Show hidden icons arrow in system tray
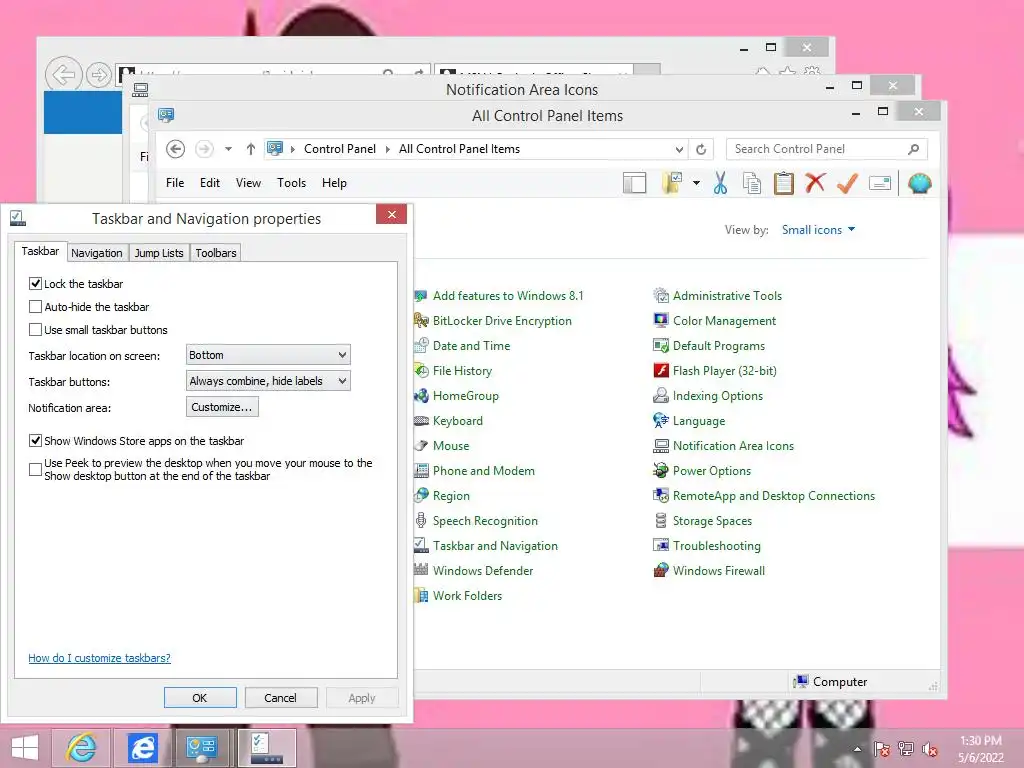Viewport: 1024px width, 768px height. click(857, 749)
